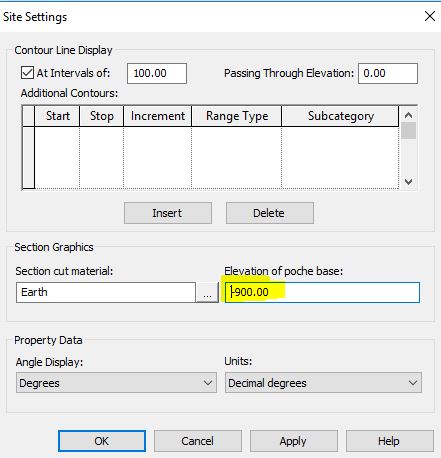Cancel the Site Settings dialog
The image size is (441, 458).
click(x=198, y=441)
